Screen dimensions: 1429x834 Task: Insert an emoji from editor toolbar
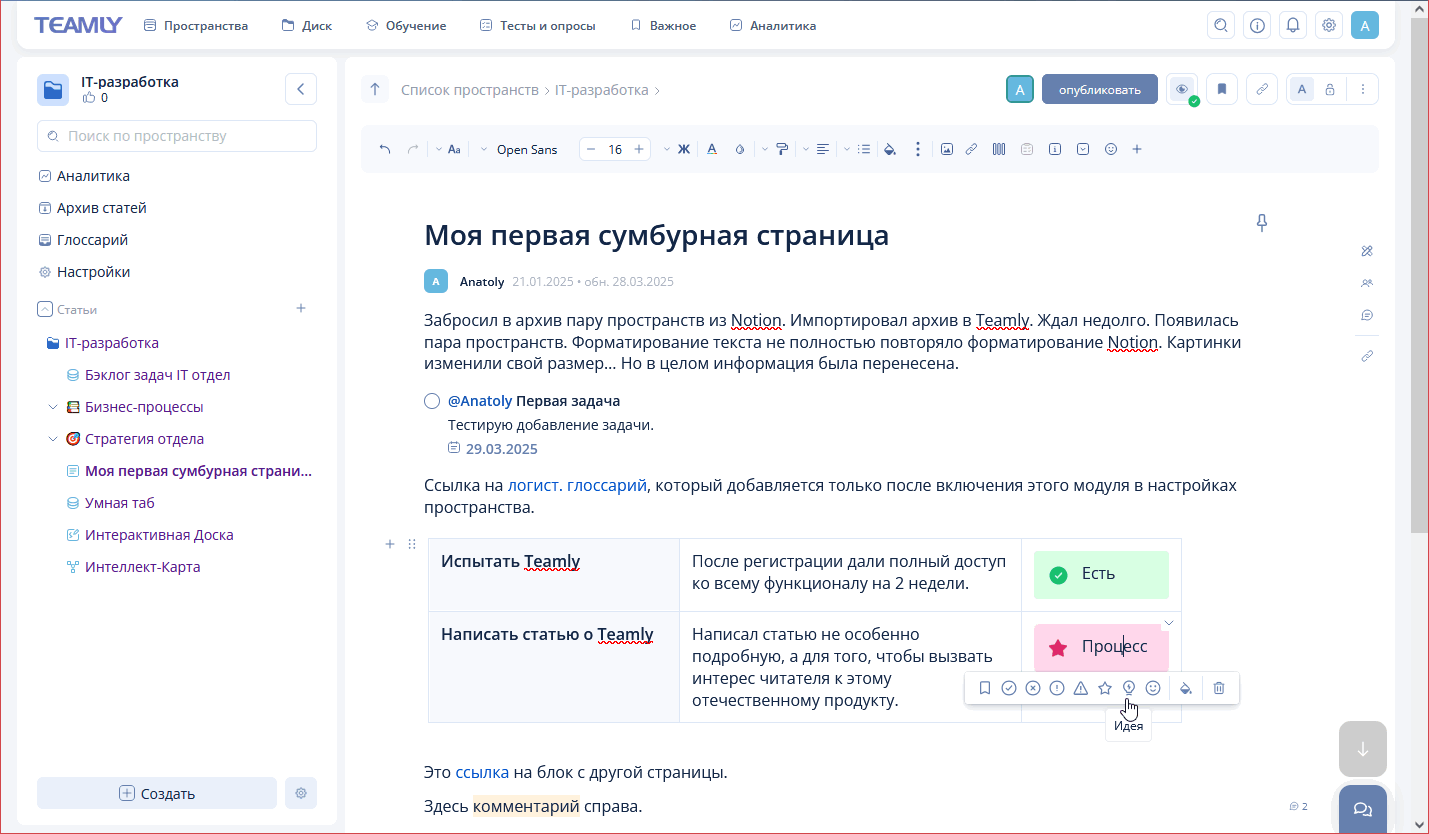click(x=1110, y=150)
